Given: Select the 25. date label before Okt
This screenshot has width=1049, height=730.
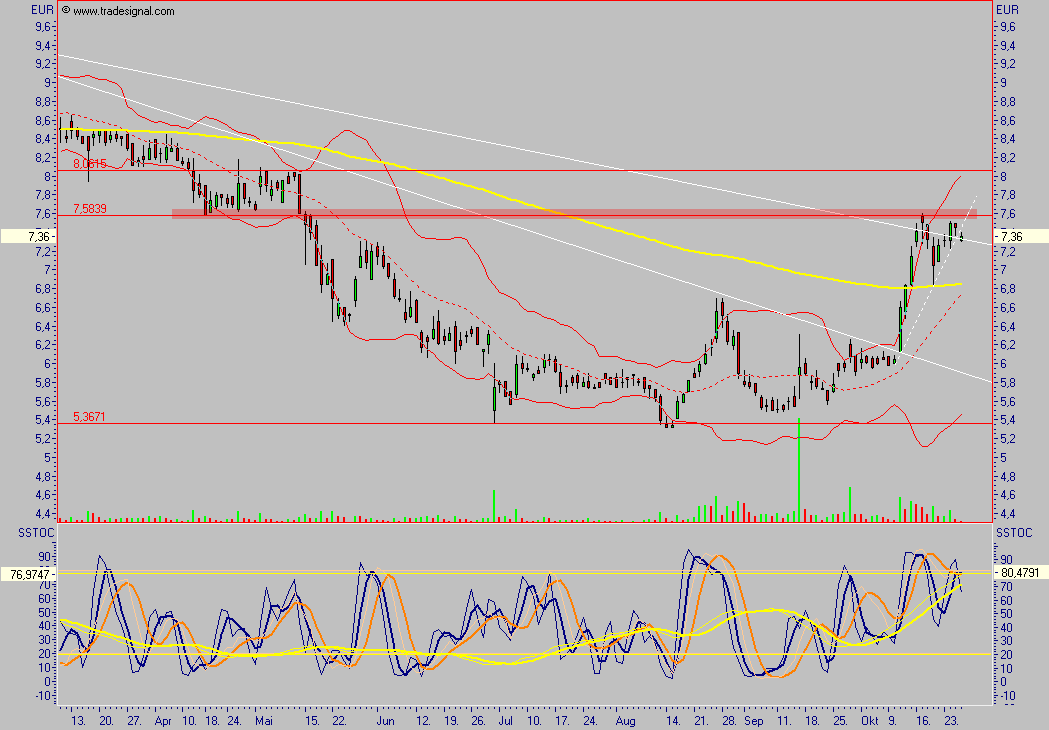Looking at the screenshot, I should (840, 721).
